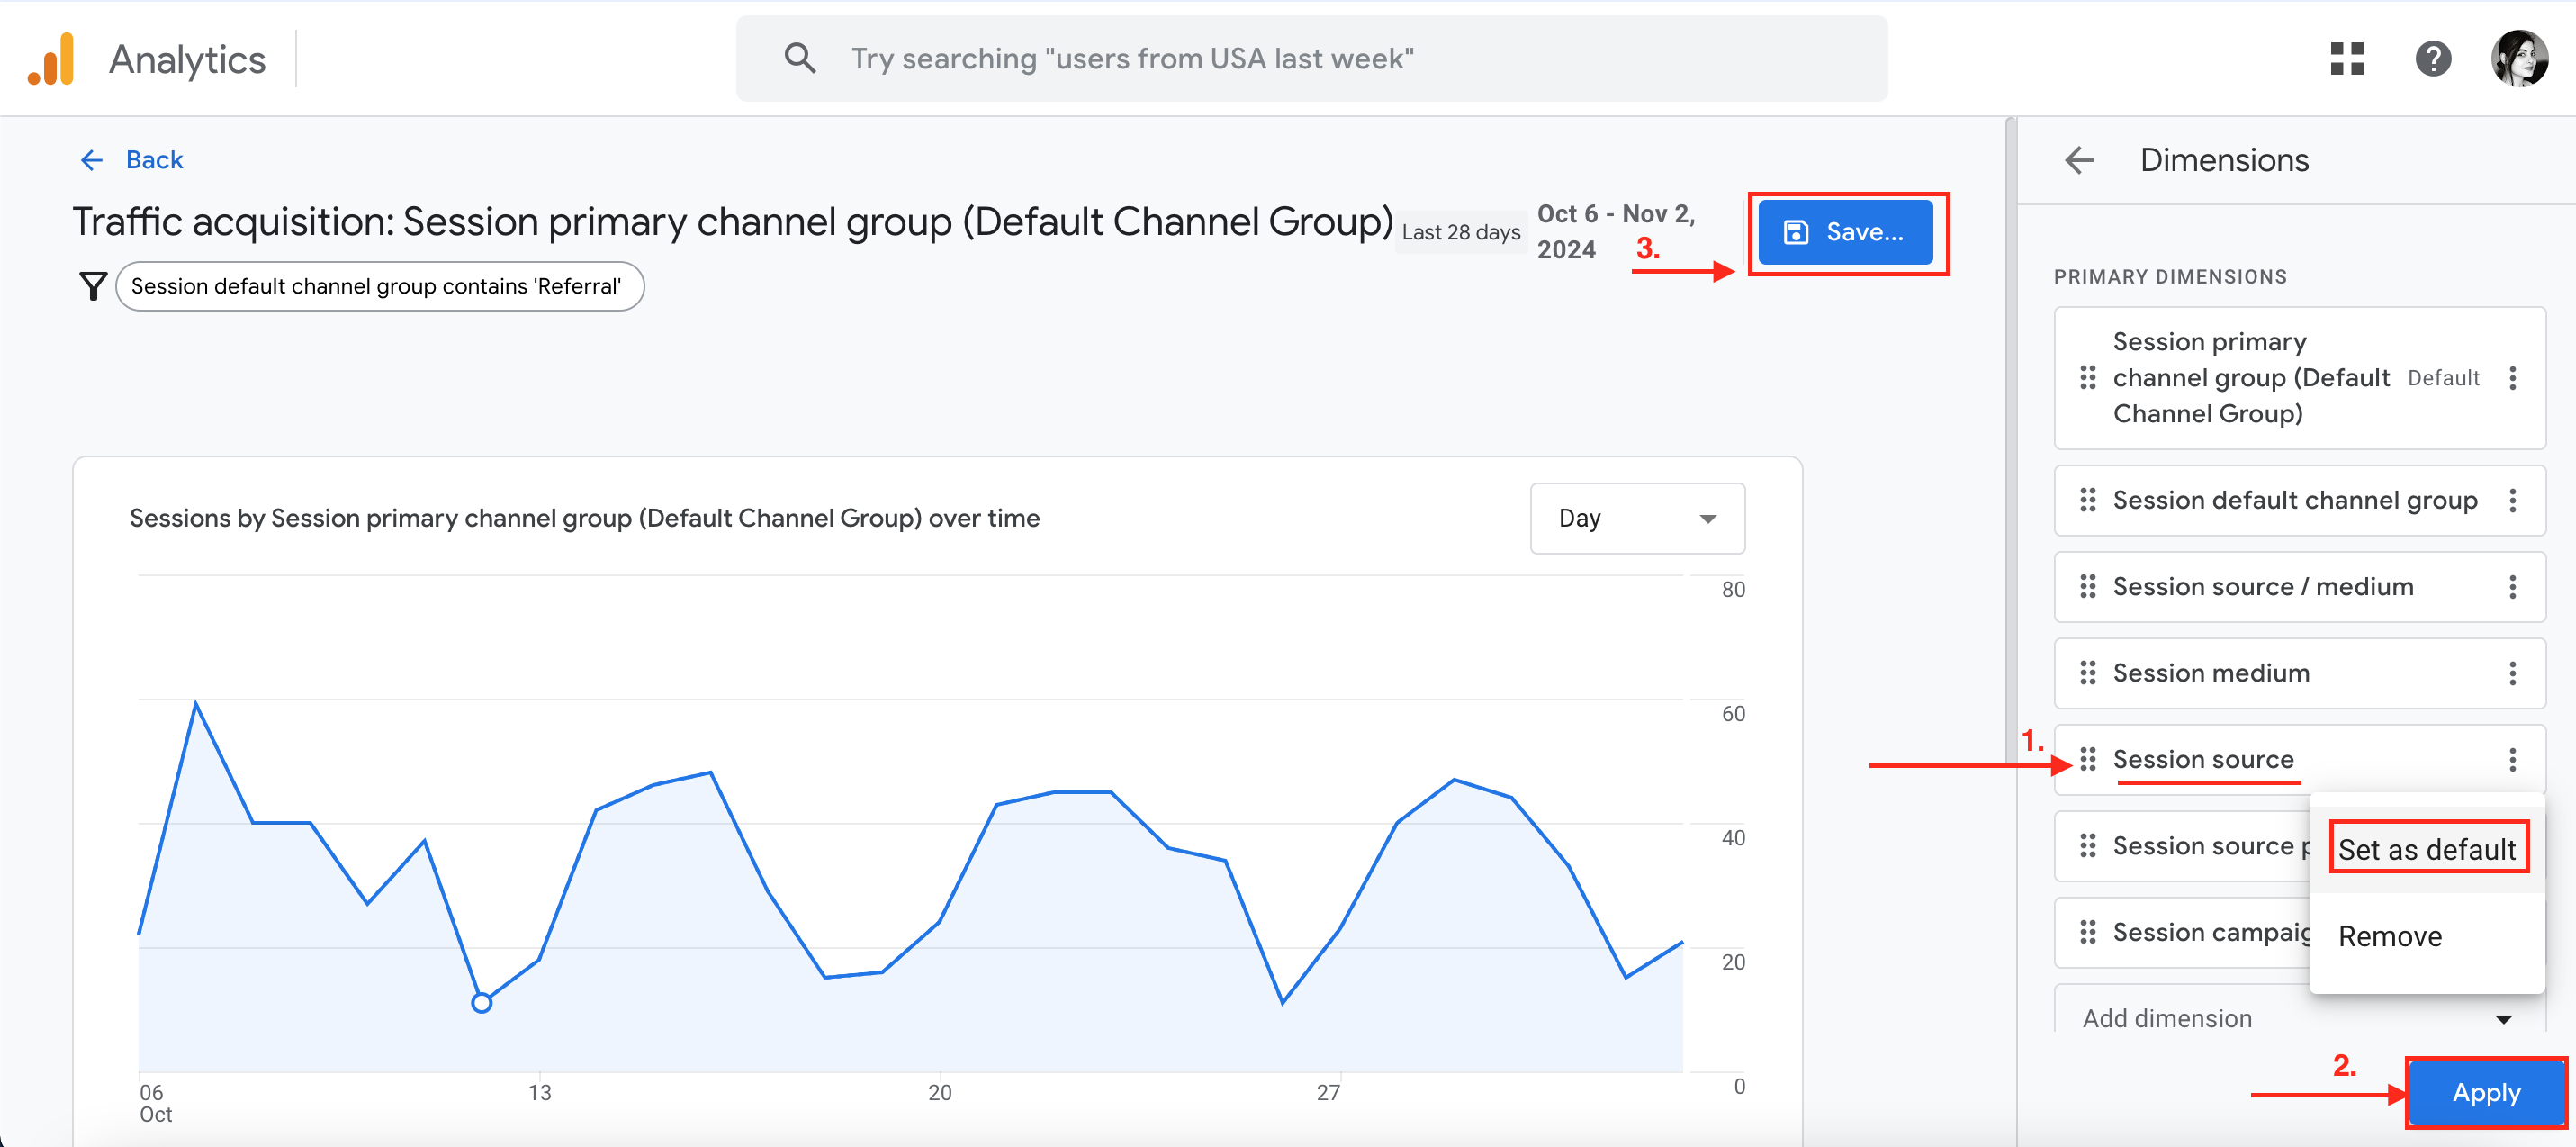Screen dimensions: 2576x1147
Task: Open three-dot menu for Session default channel group
Action: (2512, 500)
